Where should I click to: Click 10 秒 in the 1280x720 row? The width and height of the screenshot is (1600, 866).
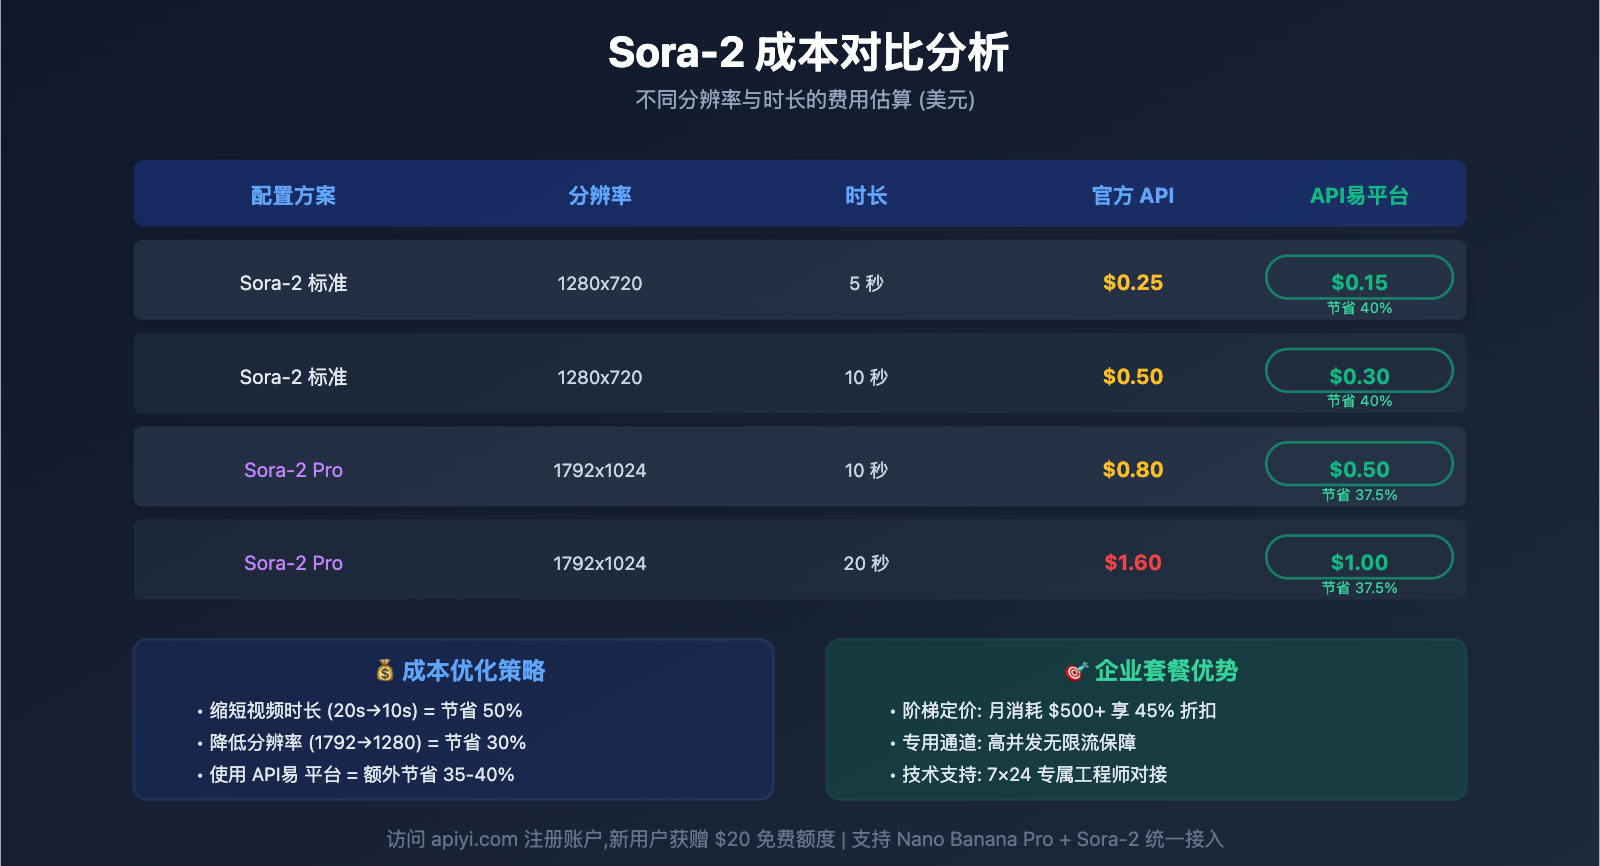pos(866,377)
